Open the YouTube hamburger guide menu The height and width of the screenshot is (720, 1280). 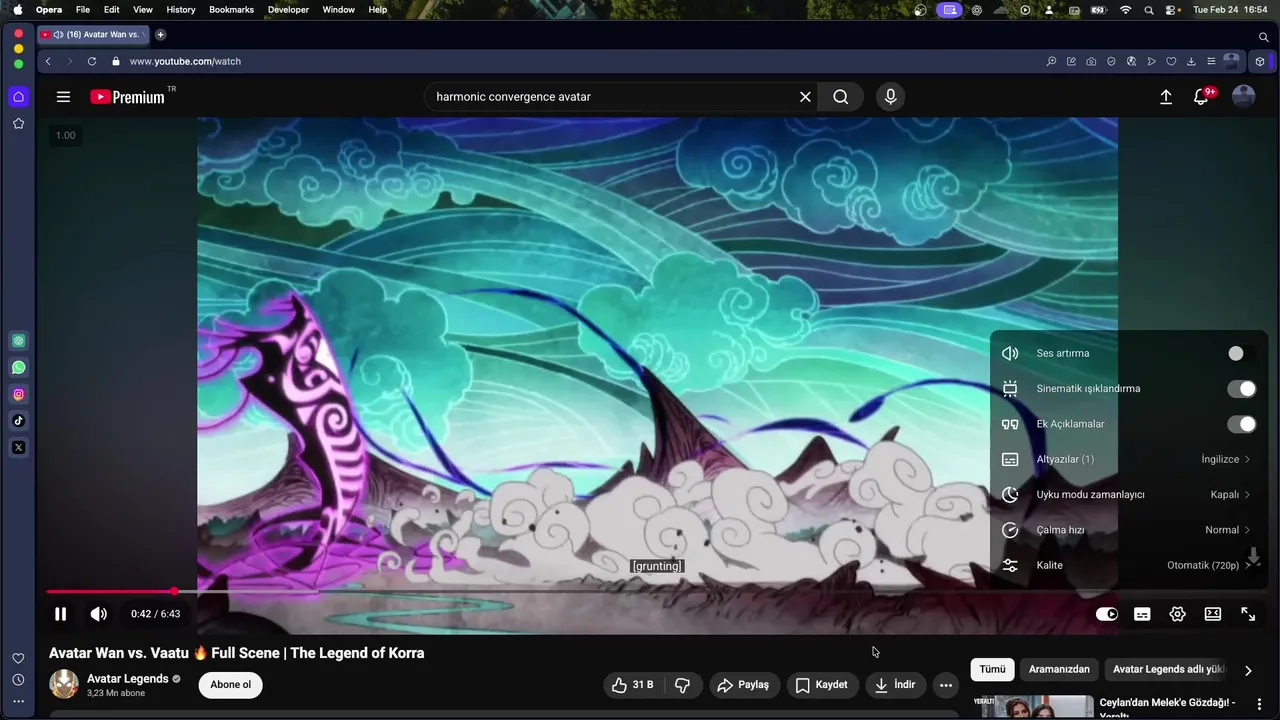(x=63, y=97)
